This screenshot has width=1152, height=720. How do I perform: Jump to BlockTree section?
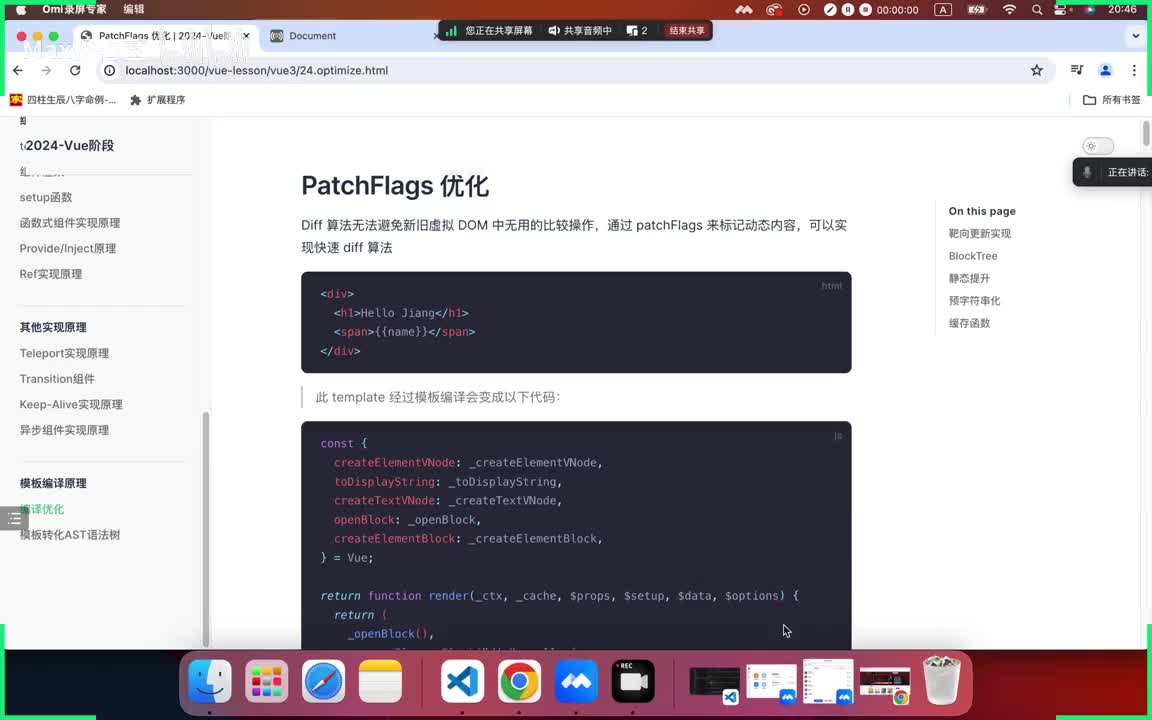coord(973,256)
